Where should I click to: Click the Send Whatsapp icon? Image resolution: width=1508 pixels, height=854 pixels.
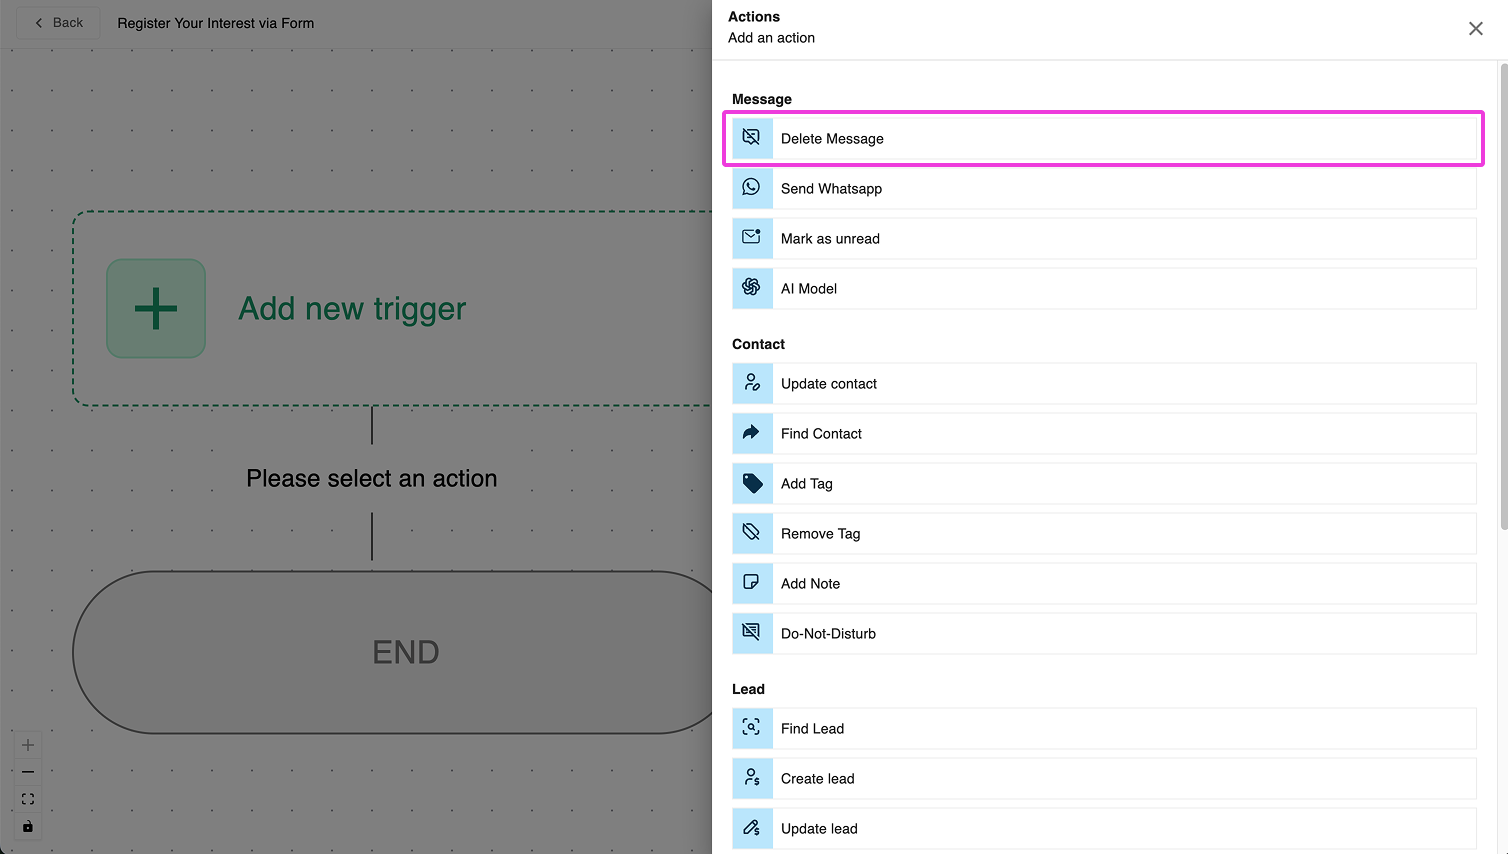[x=752, y=188]
